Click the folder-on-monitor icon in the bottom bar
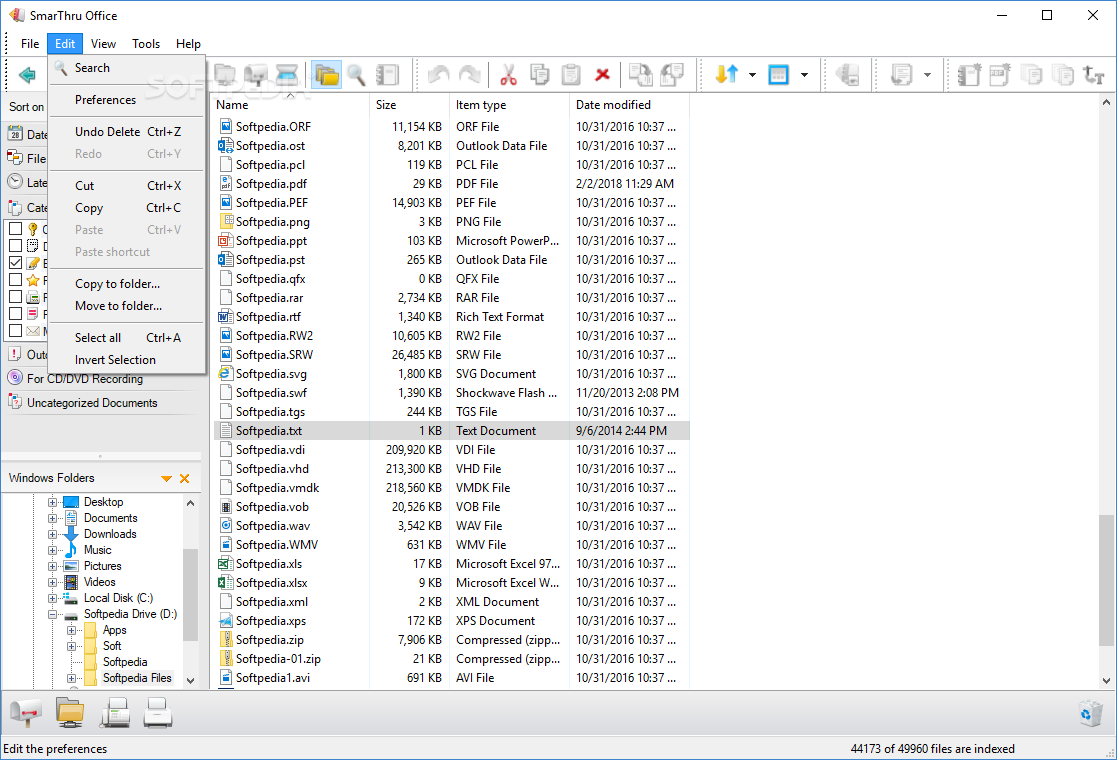 pyautogui.click(x=70, y=712)
